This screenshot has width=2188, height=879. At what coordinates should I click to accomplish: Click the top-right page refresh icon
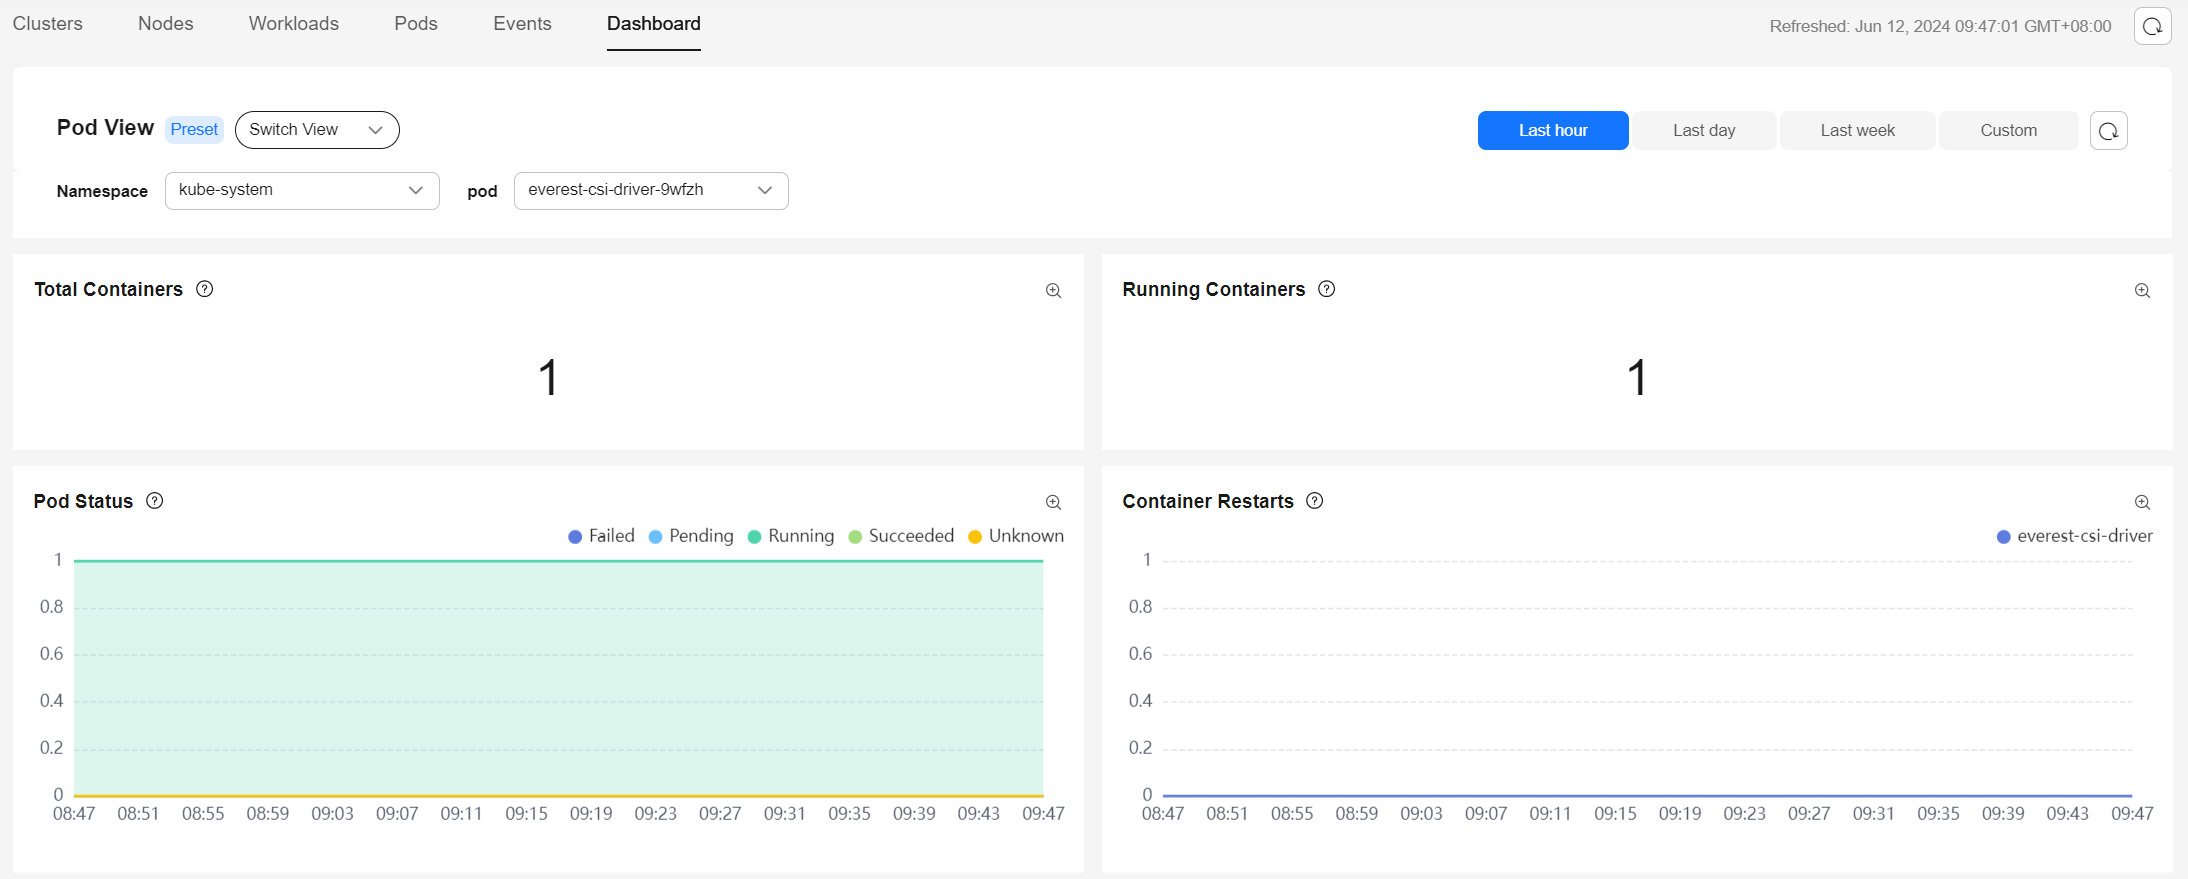point(2152,26)
